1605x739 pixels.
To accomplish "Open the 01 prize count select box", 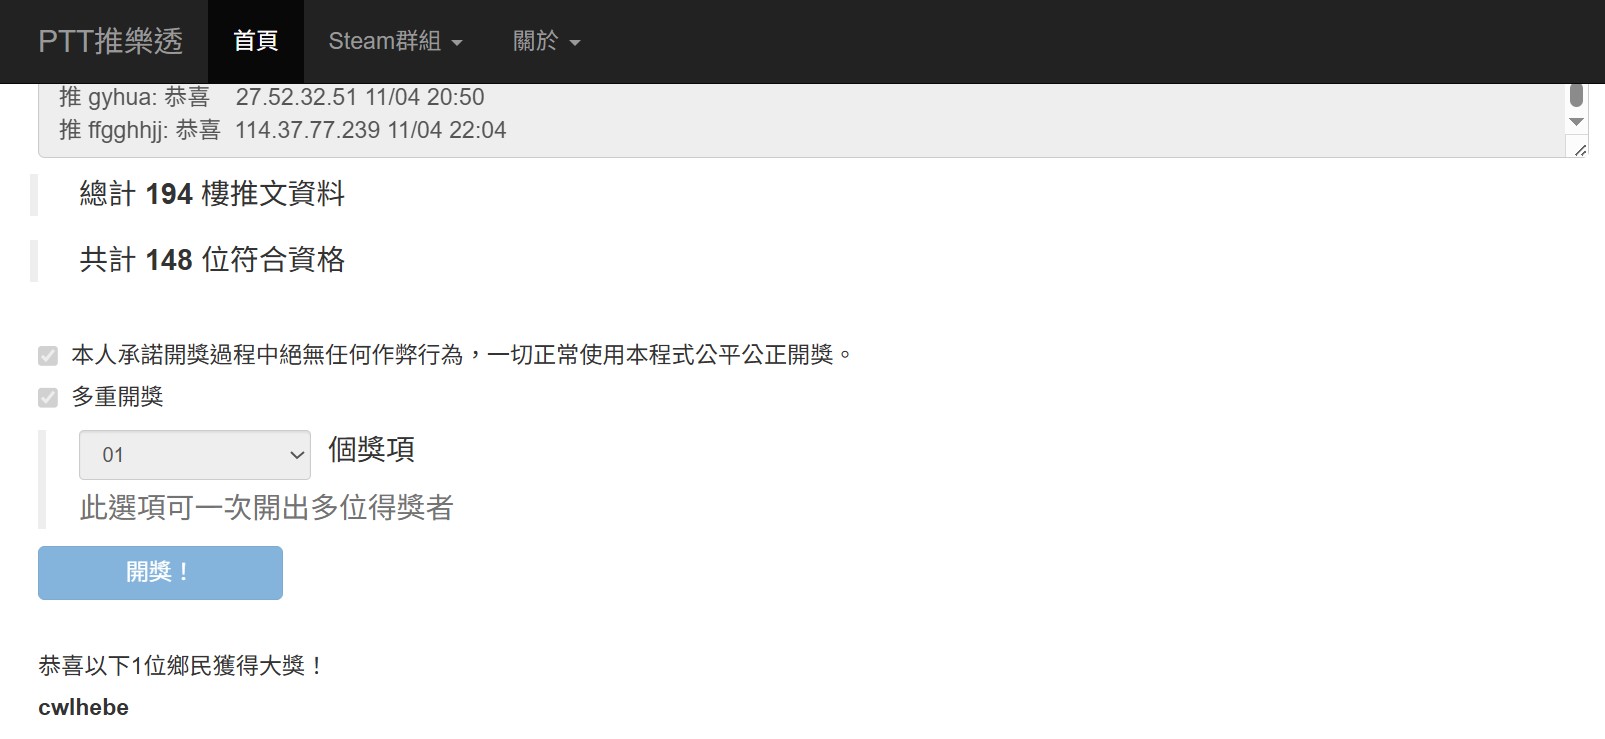I will click(195, 455).
